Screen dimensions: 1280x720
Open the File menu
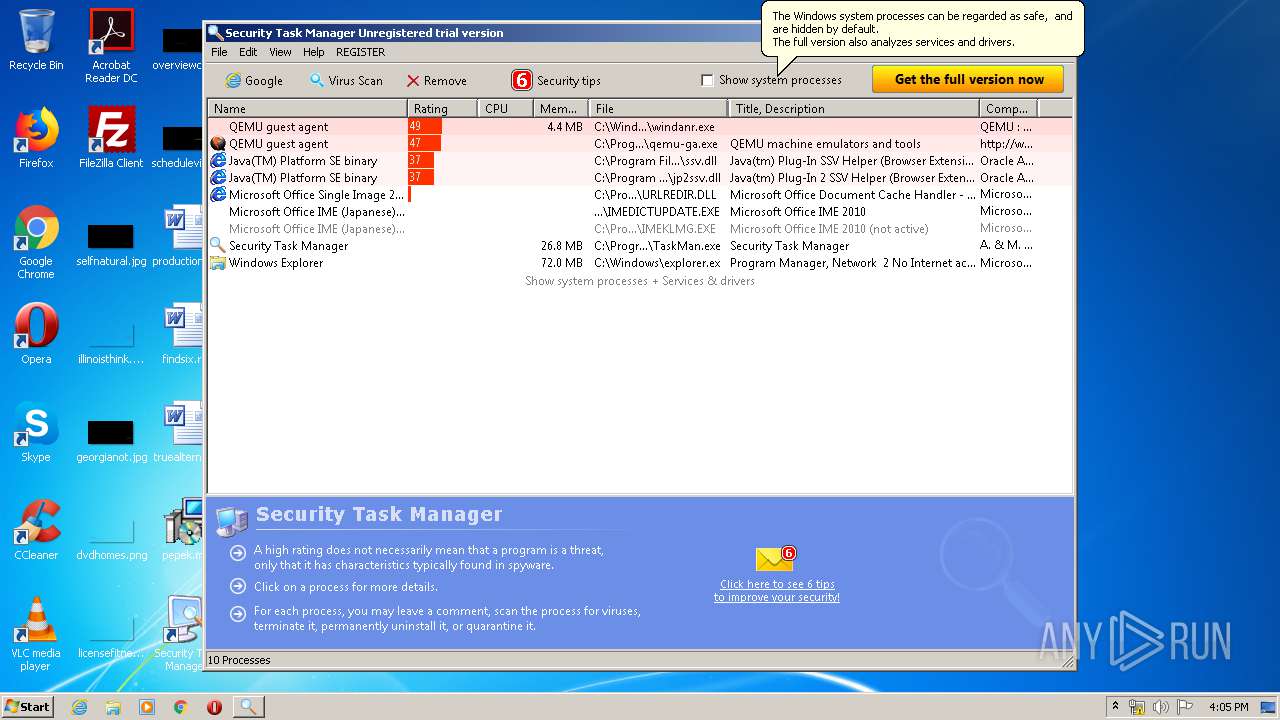click(x=219, y=52)
